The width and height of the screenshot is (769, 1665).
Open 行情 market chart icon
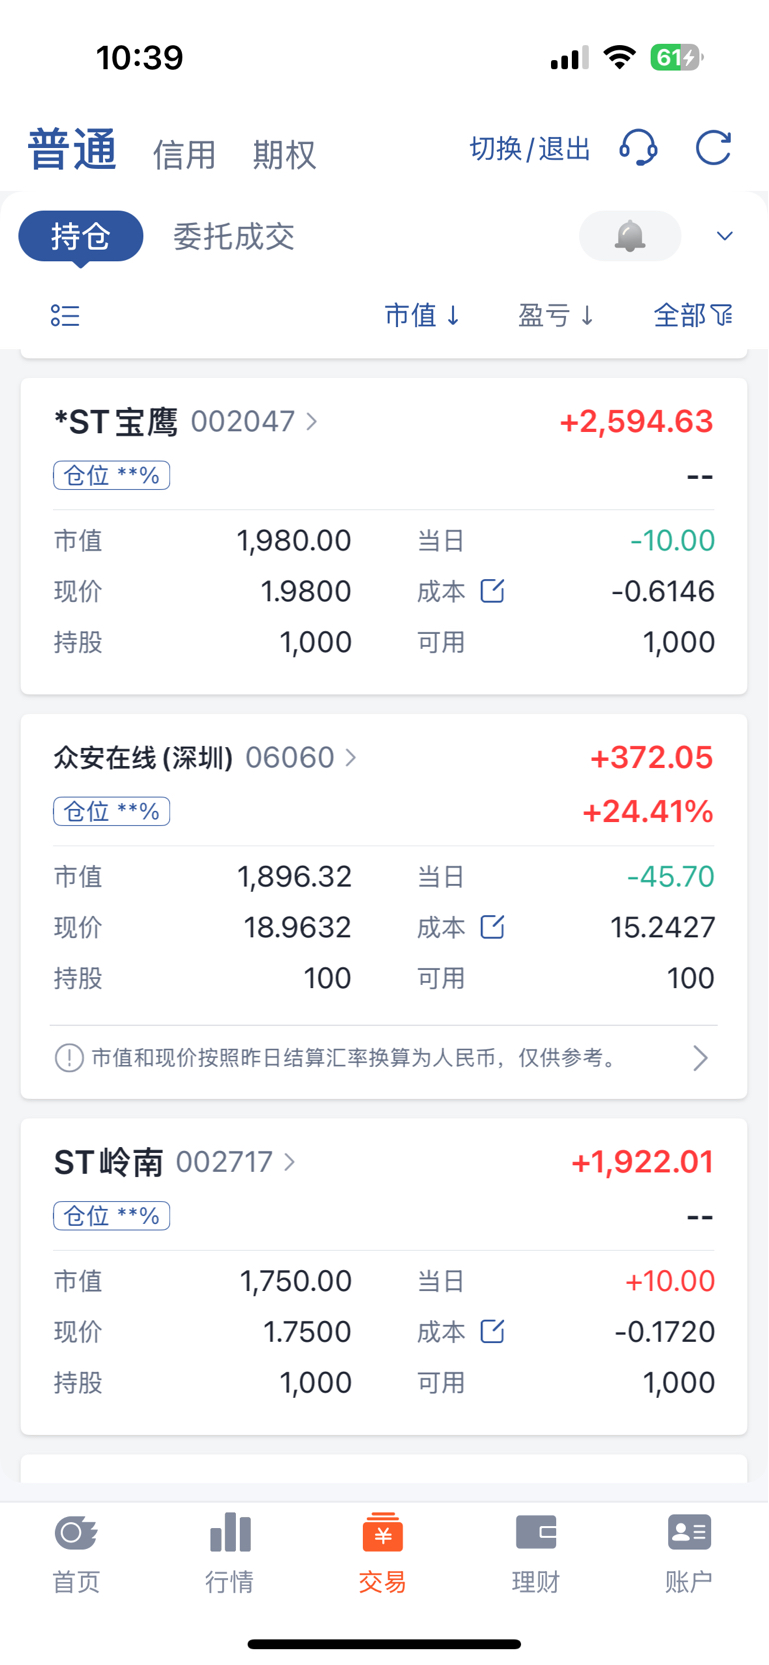[230, 1532]
